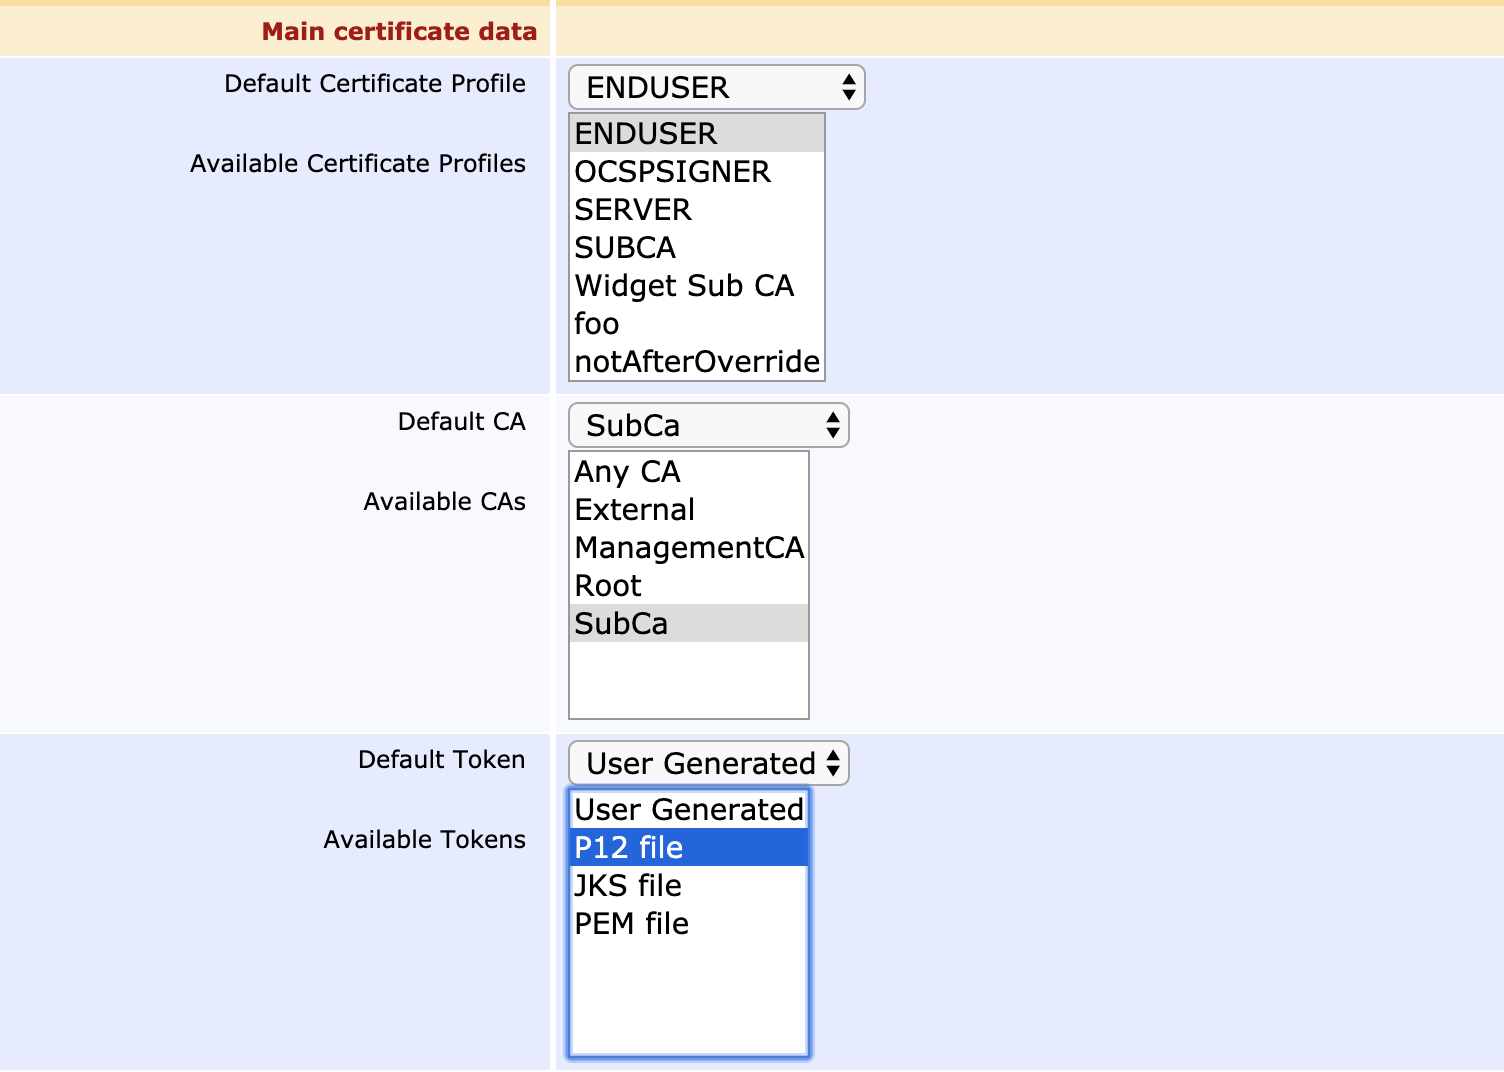This screenshot has height=1072, width=1504.
Task: Select notAfterOverride certificate profile
Action: pos(696,362)
